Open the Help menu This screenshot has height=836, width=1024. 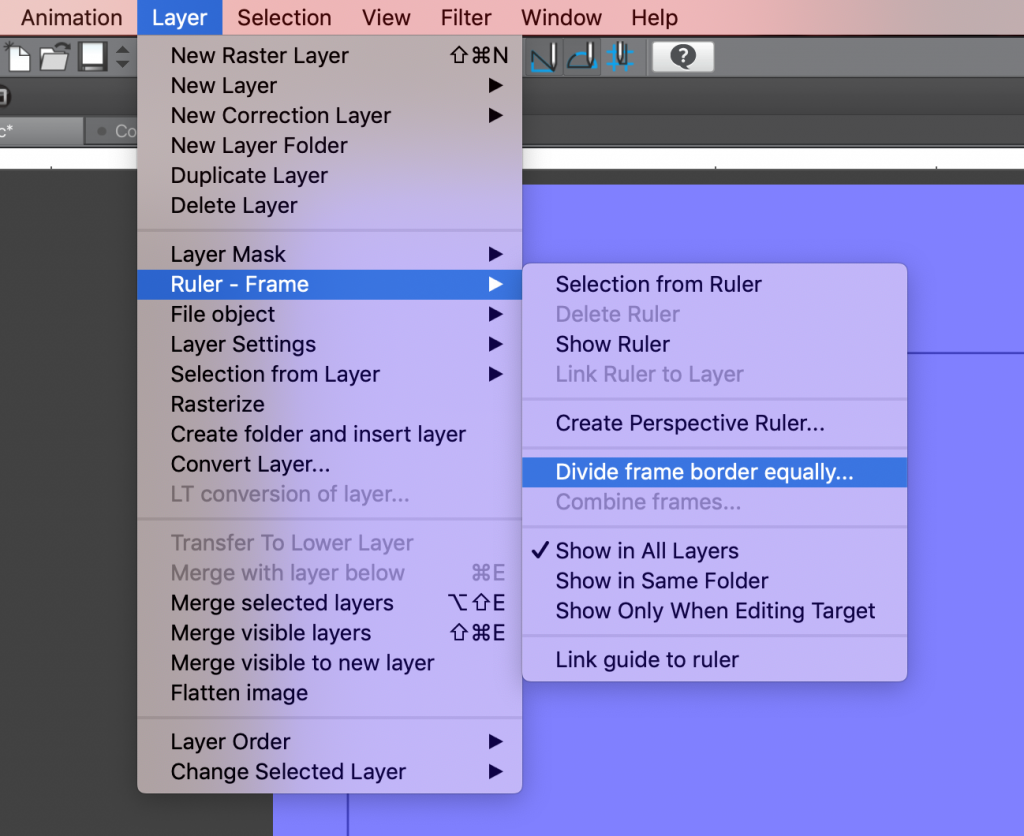[654, 18]
